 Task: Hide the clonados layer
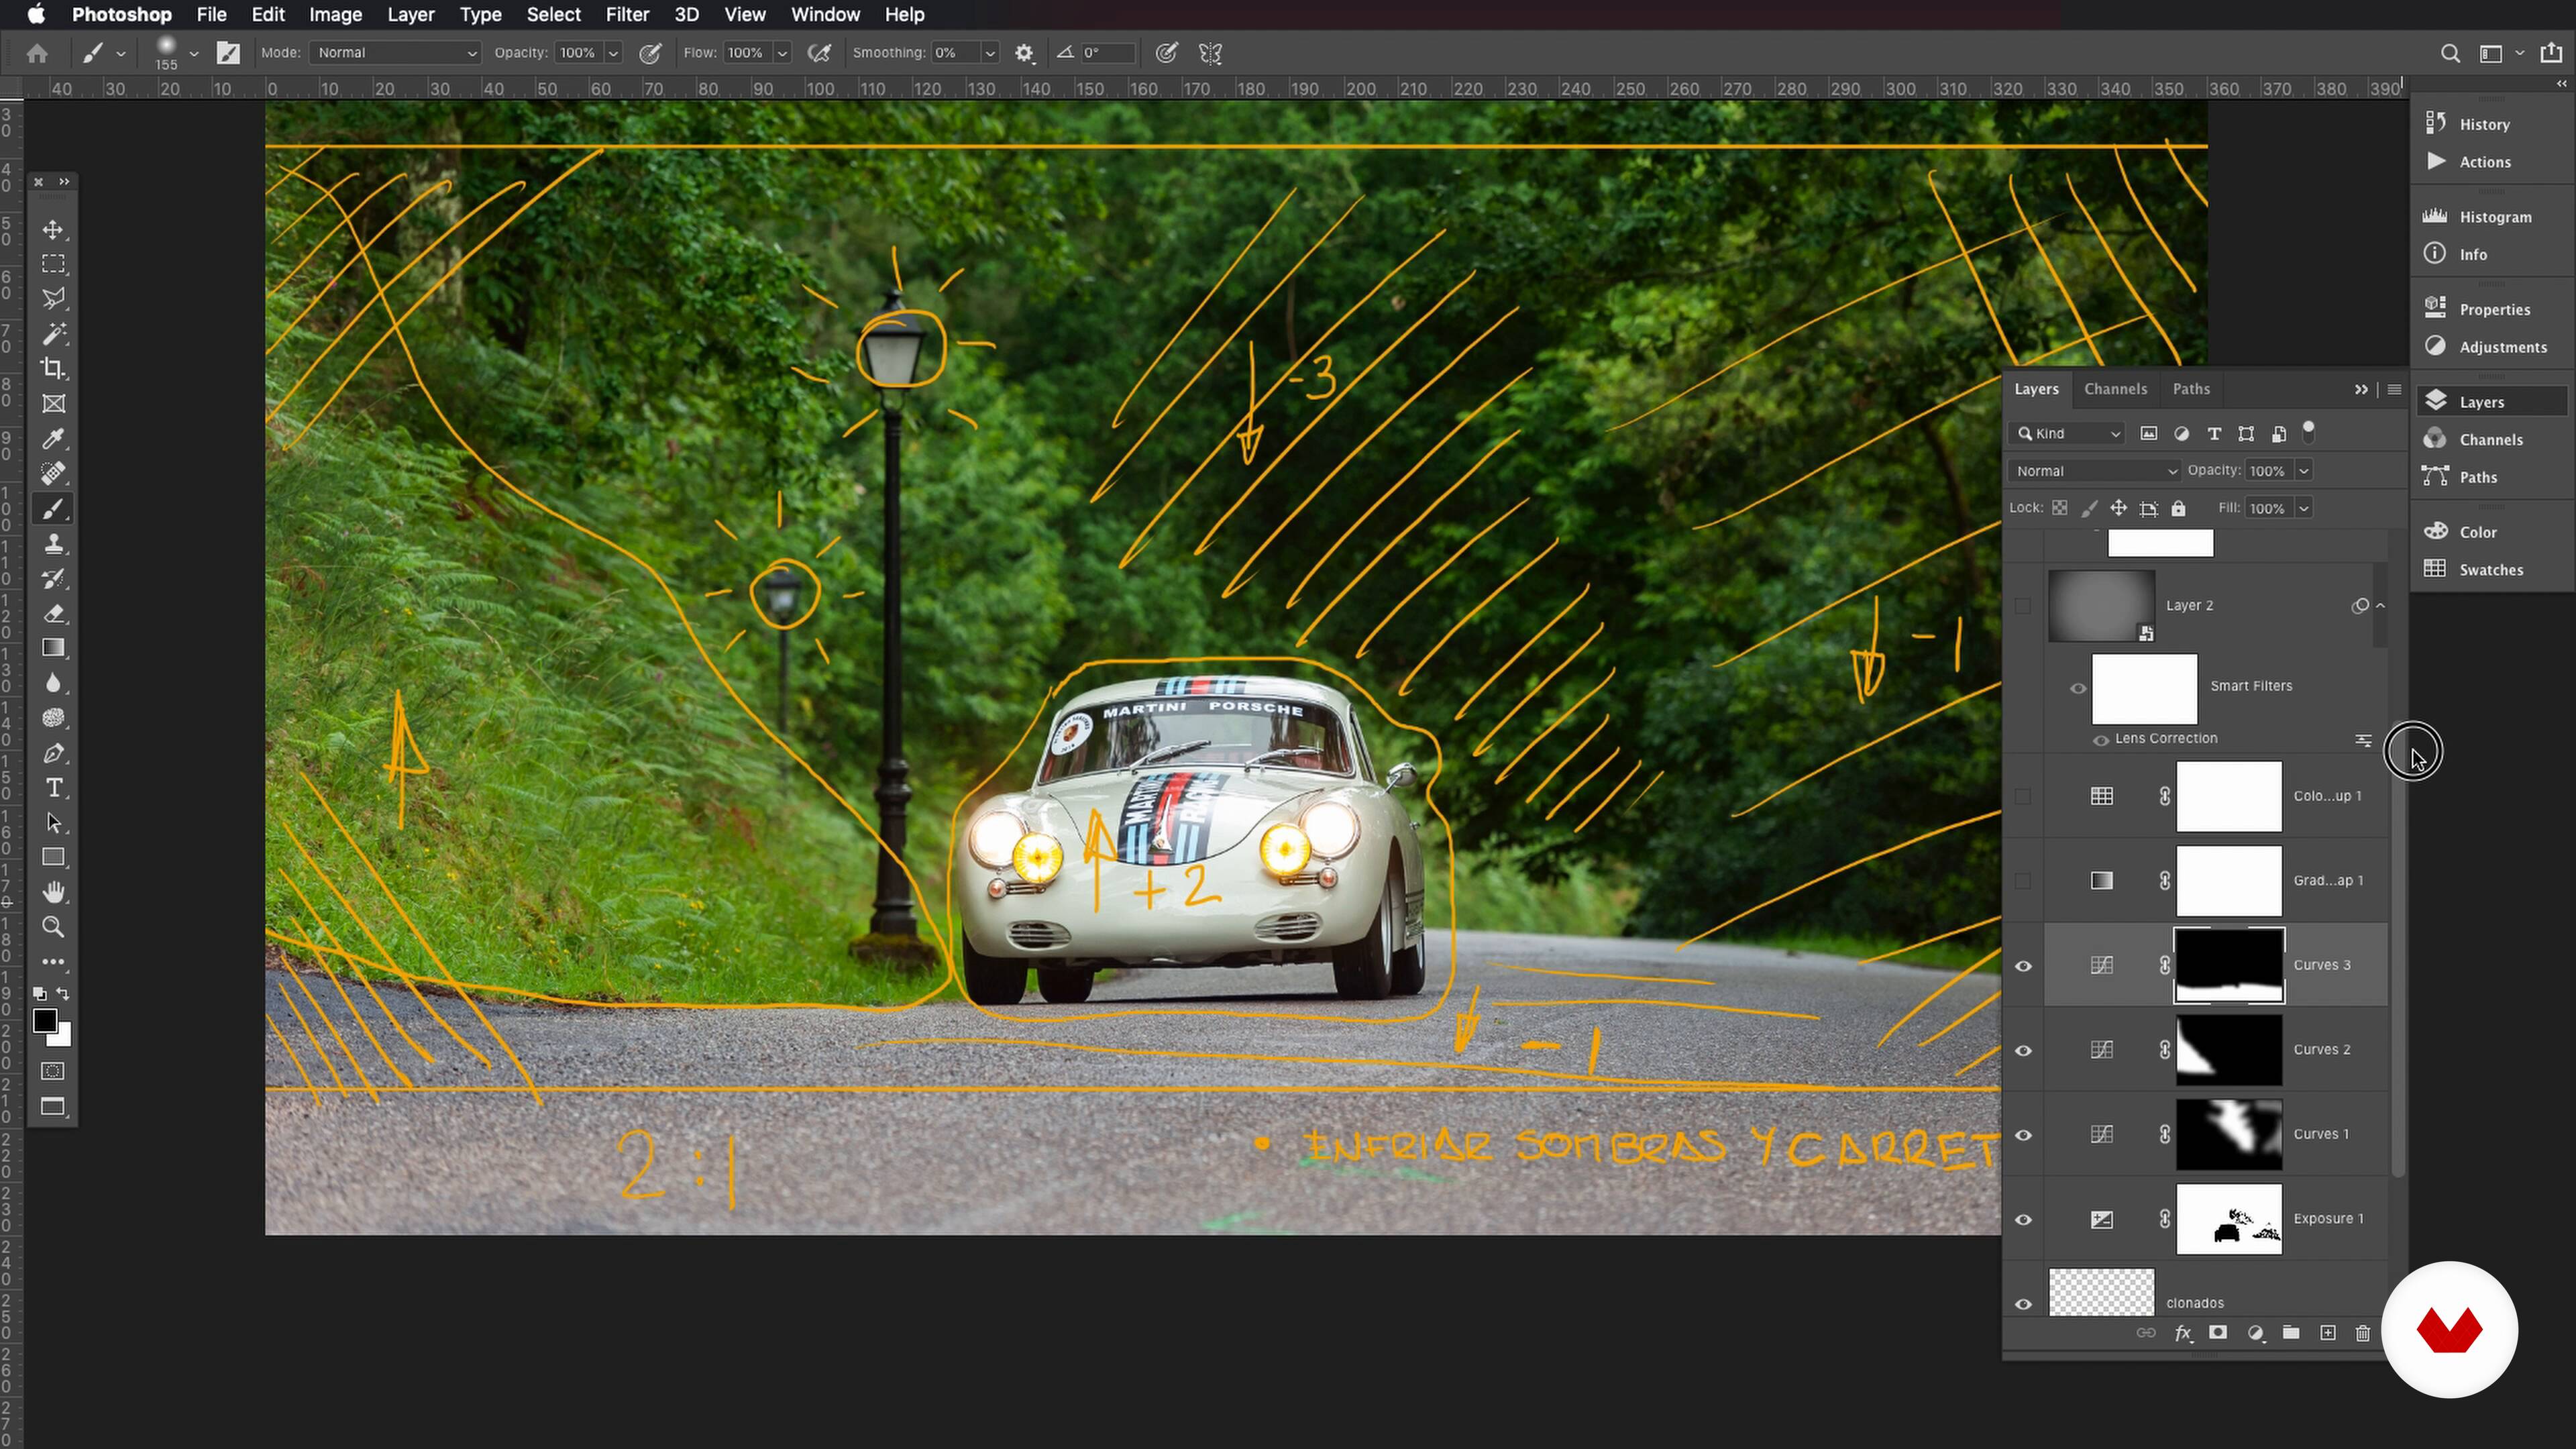pyautogui.click(x=2023, y=1304)
